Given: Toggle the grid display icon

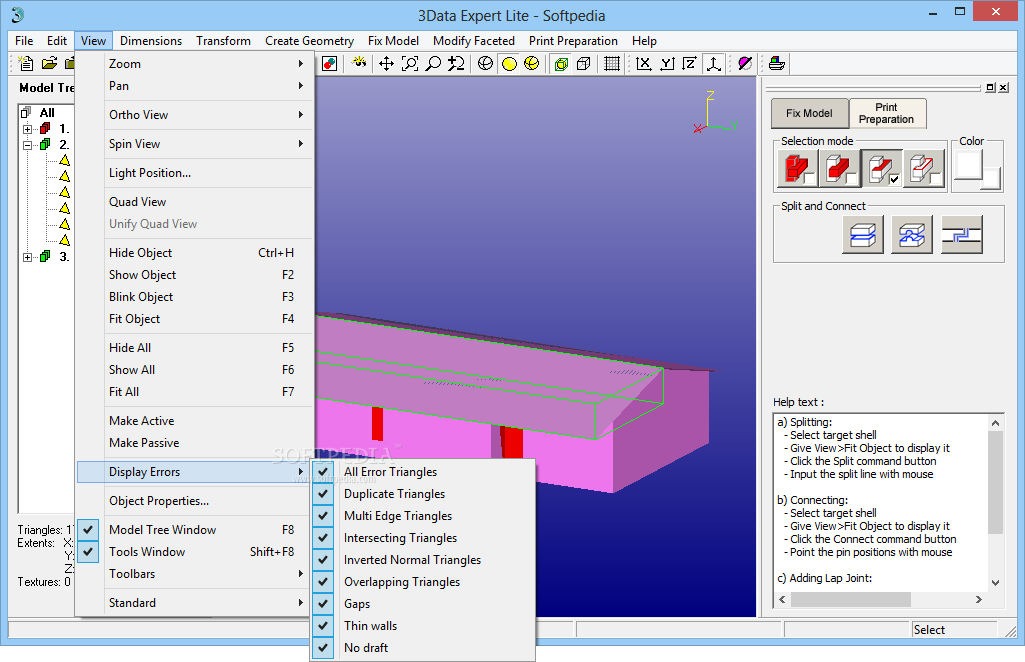Looking at the screenshot, I should coord(612,63).
